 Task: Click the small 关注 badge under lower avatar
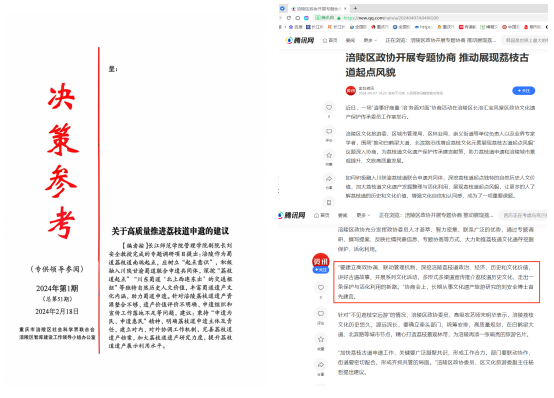tap(321, 270)
